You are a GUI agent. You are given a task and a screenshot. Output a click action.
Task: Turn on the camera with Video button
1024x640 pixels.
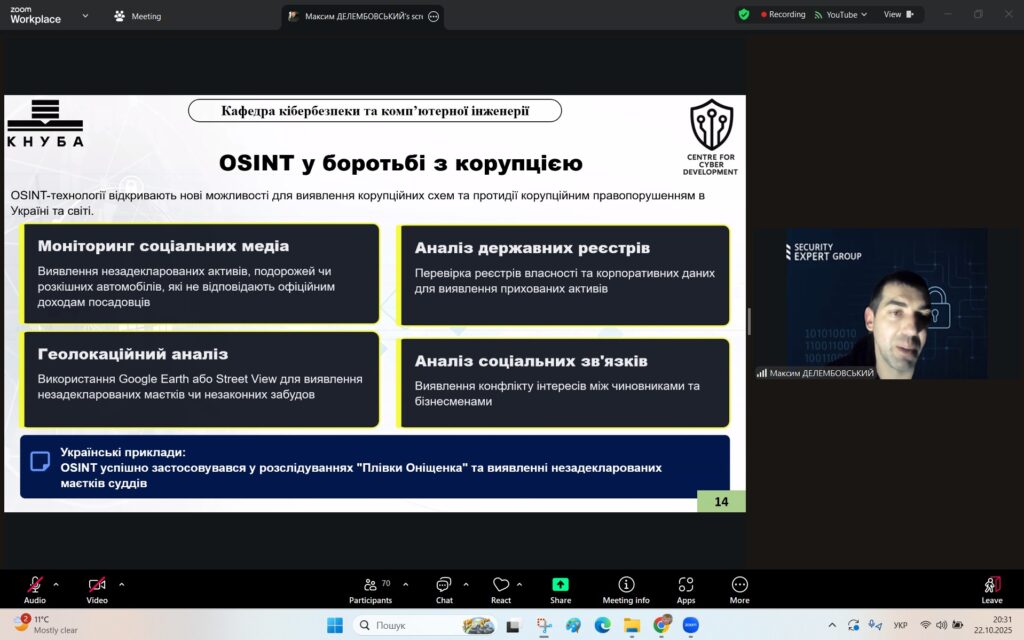[x=97, y=587]
